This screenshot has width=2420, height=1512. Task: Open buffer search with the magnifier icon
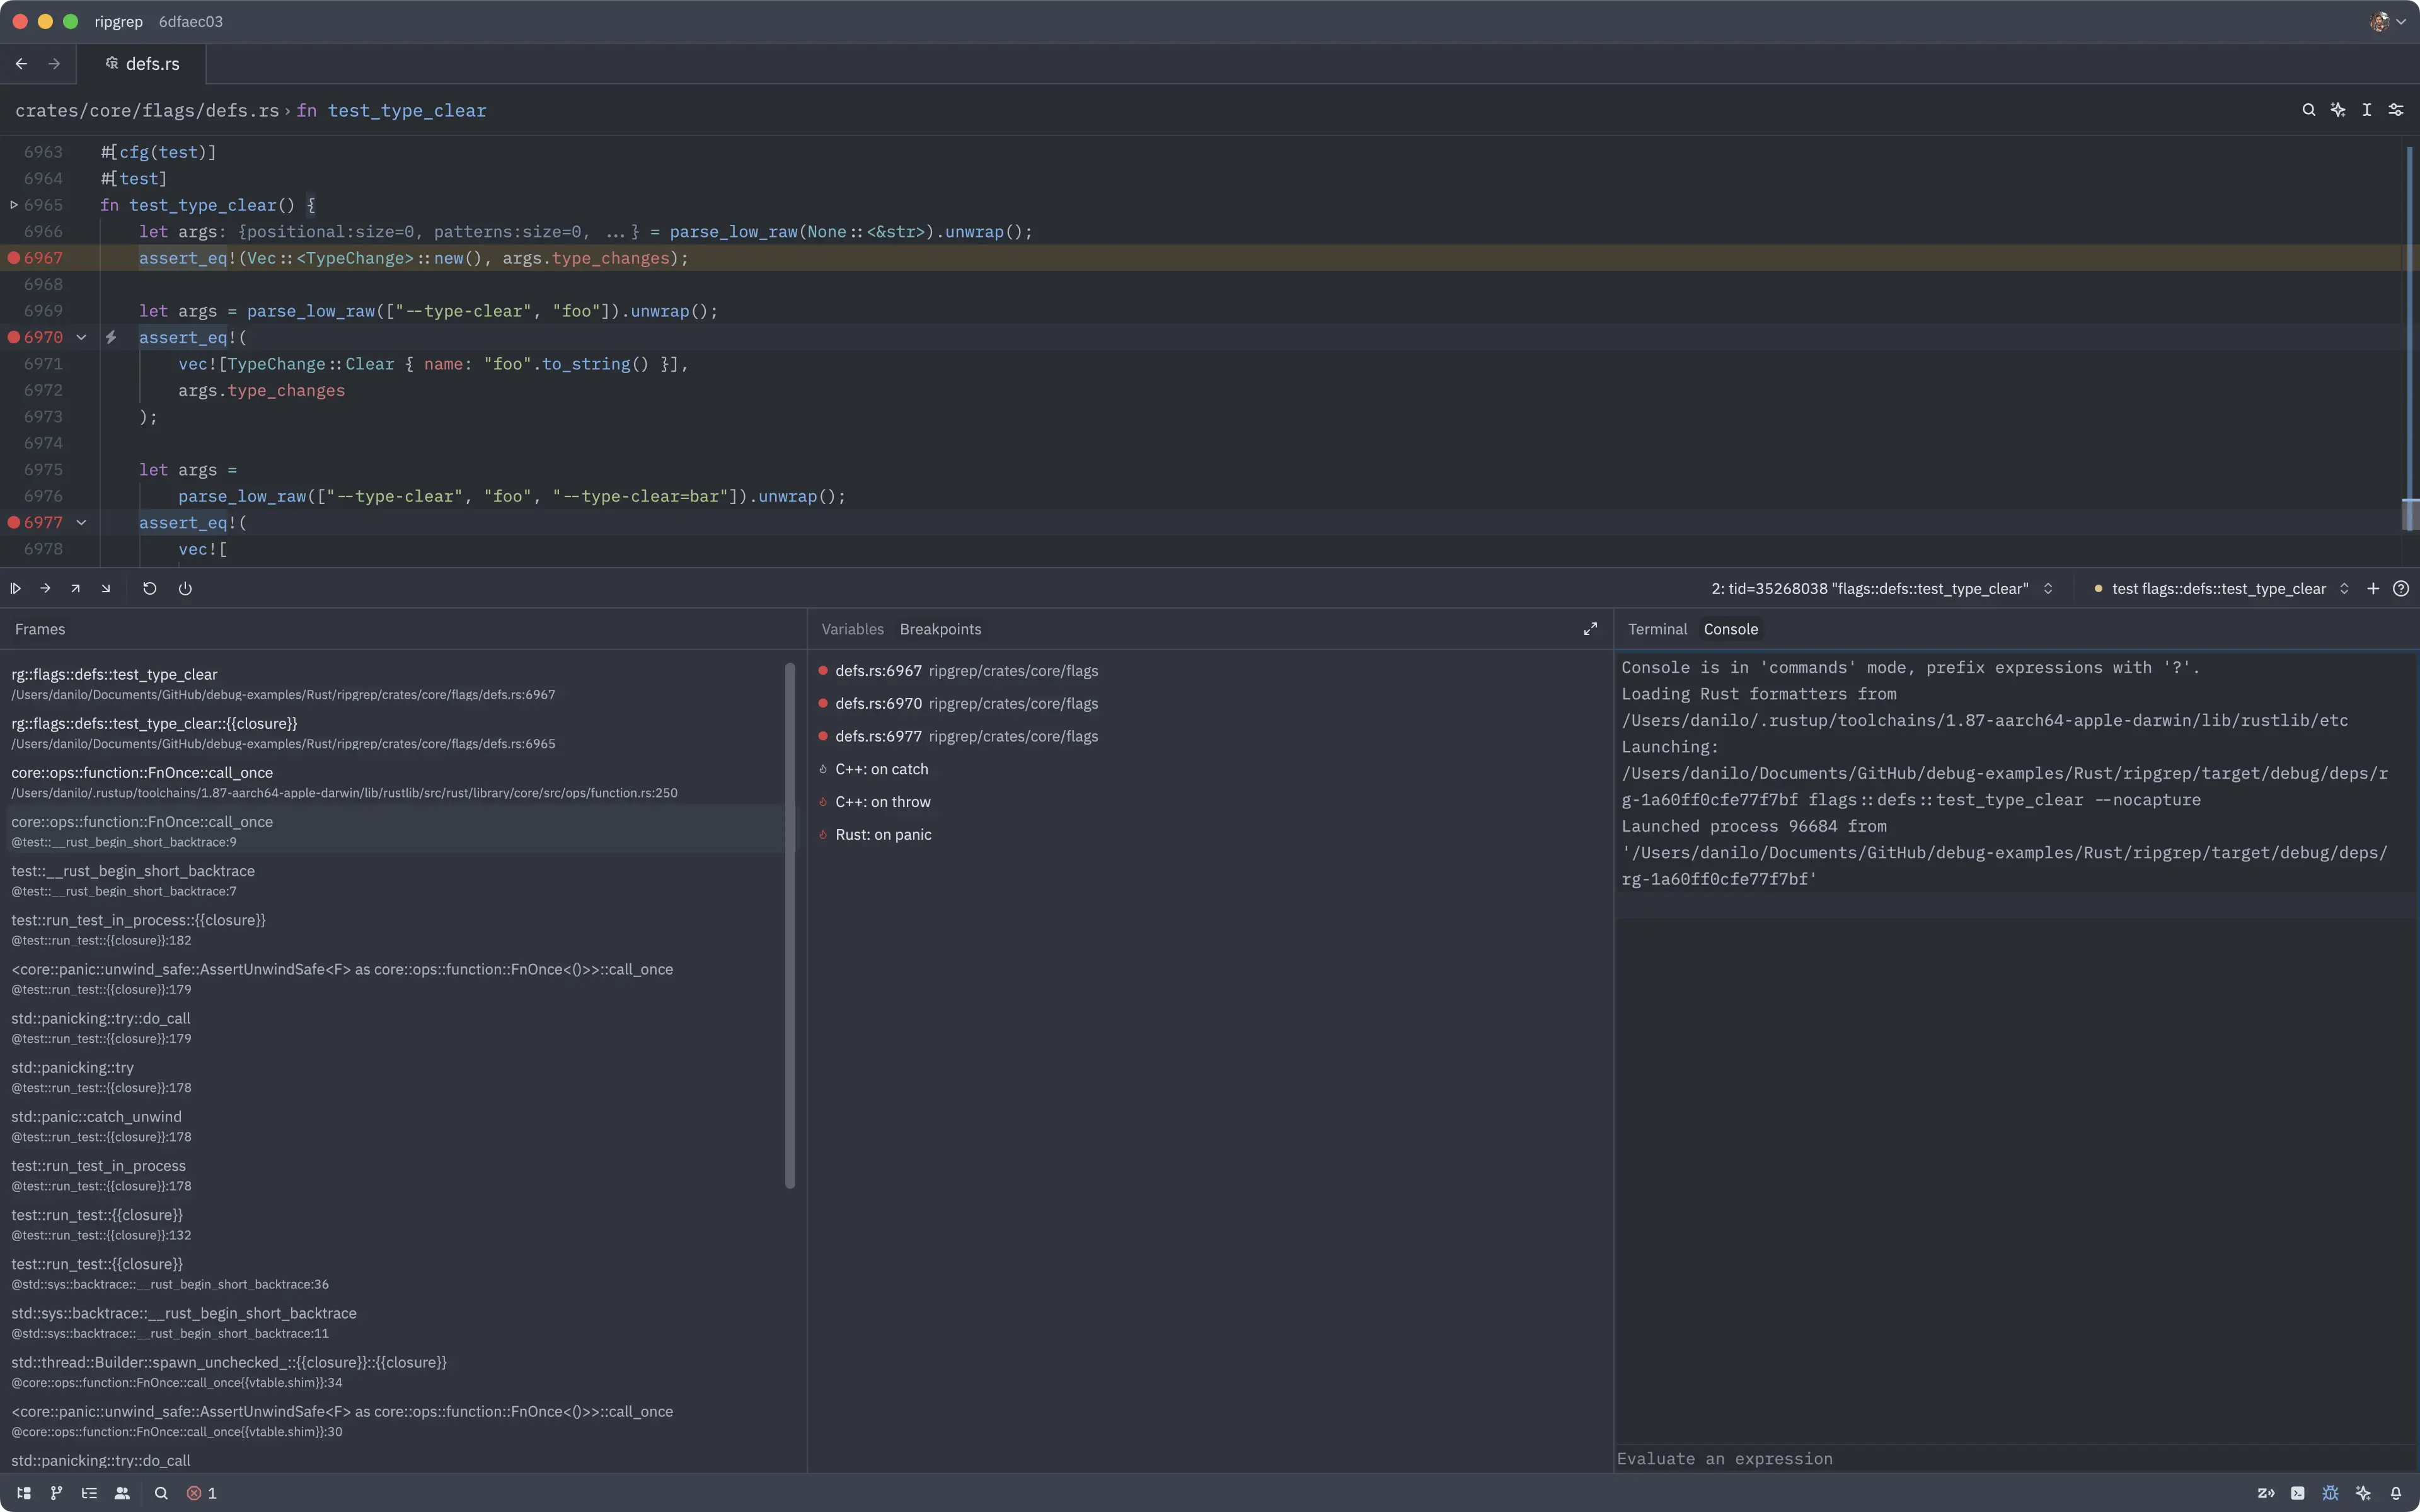2308,110
